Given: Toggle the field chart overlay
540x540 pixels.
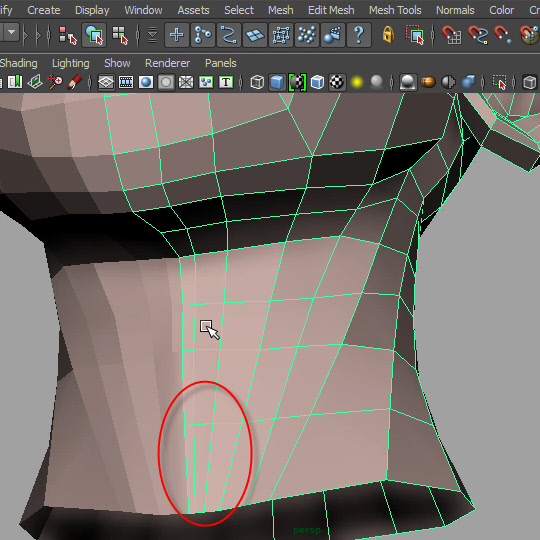Looking at the screenshot, I should coord(186,82).
